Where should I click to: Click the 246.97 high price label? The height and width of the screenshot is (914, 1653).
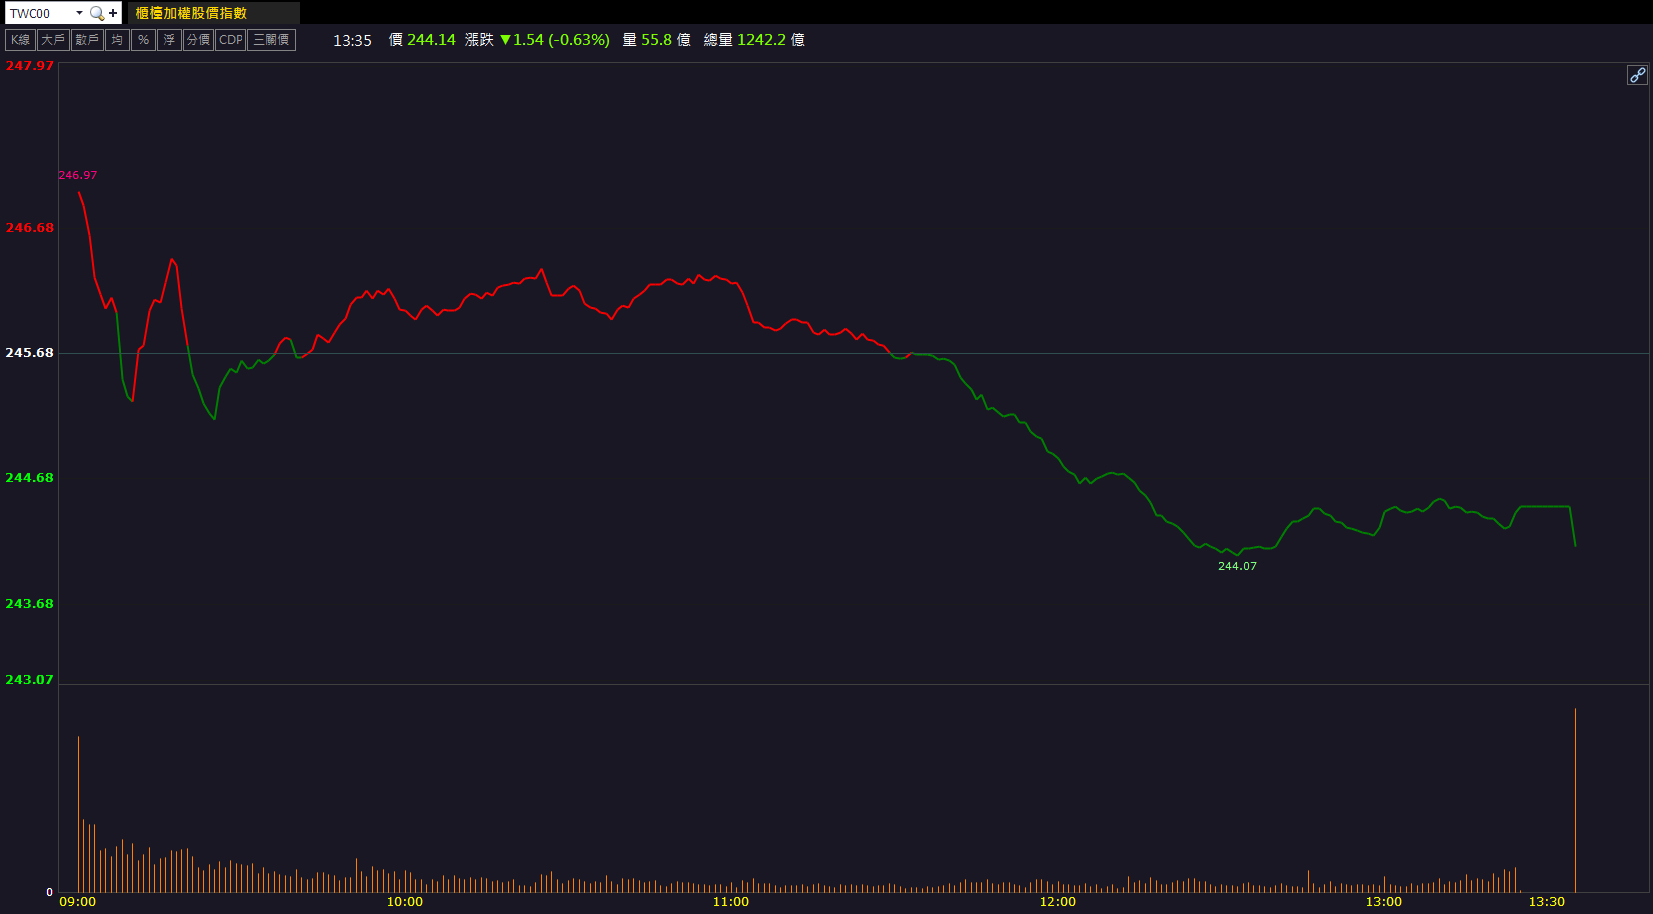coord(77,175)
